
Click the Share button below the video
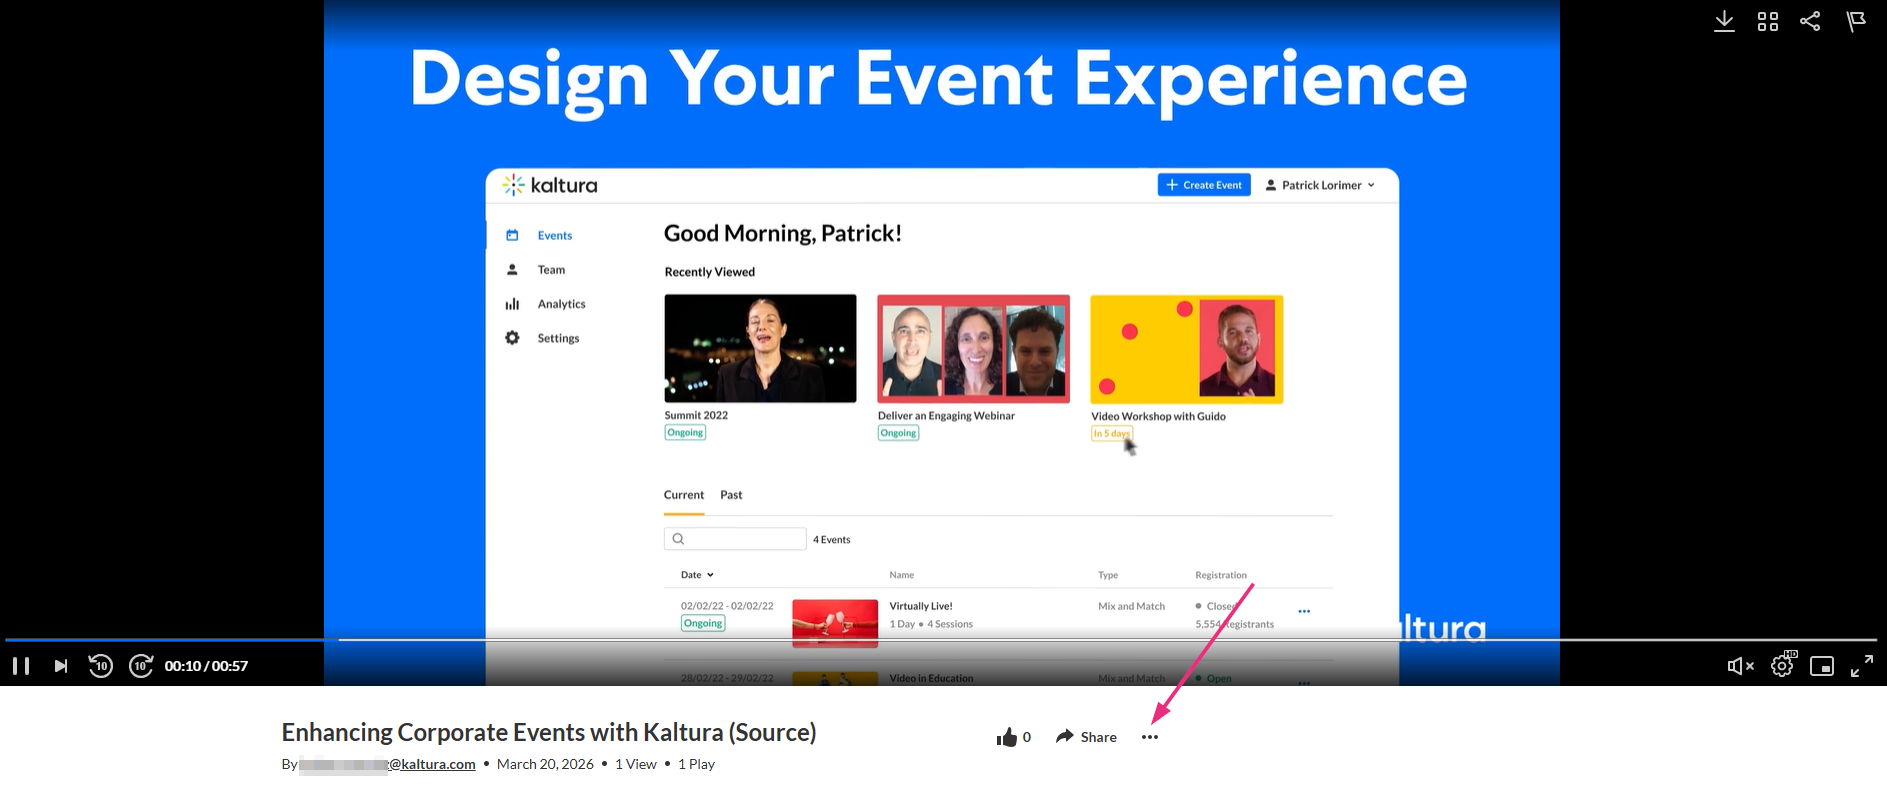(x=1086, y=737)
